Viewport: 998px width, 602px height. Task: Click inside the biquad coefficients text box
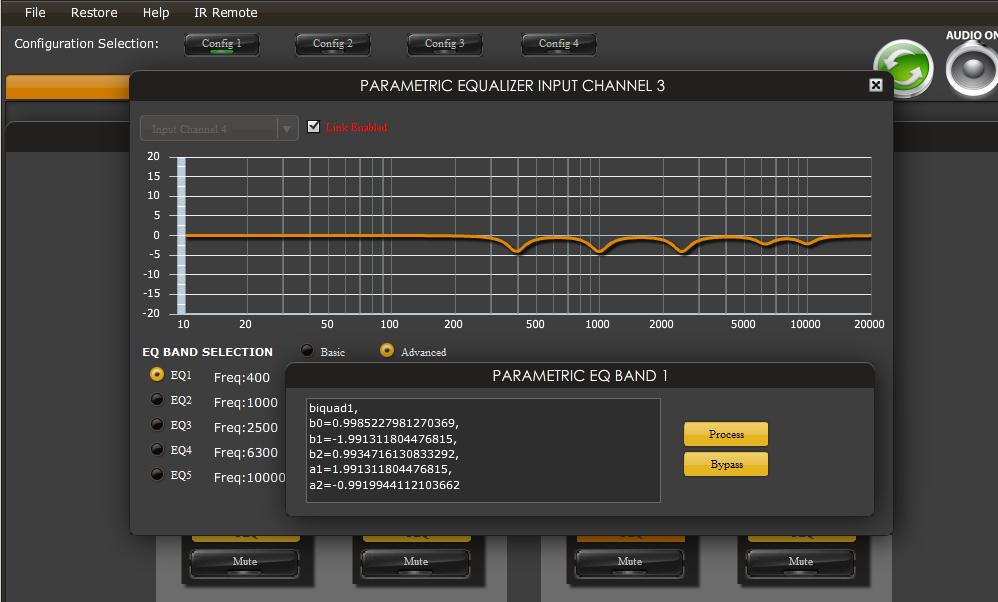tap(483, 451)
